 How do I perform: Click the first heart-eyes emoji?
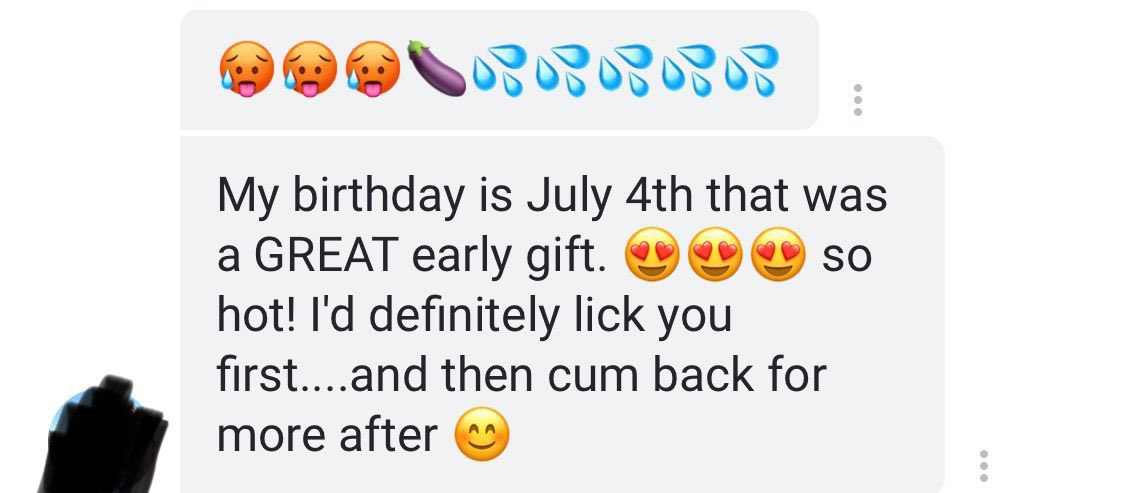point(652,255)
